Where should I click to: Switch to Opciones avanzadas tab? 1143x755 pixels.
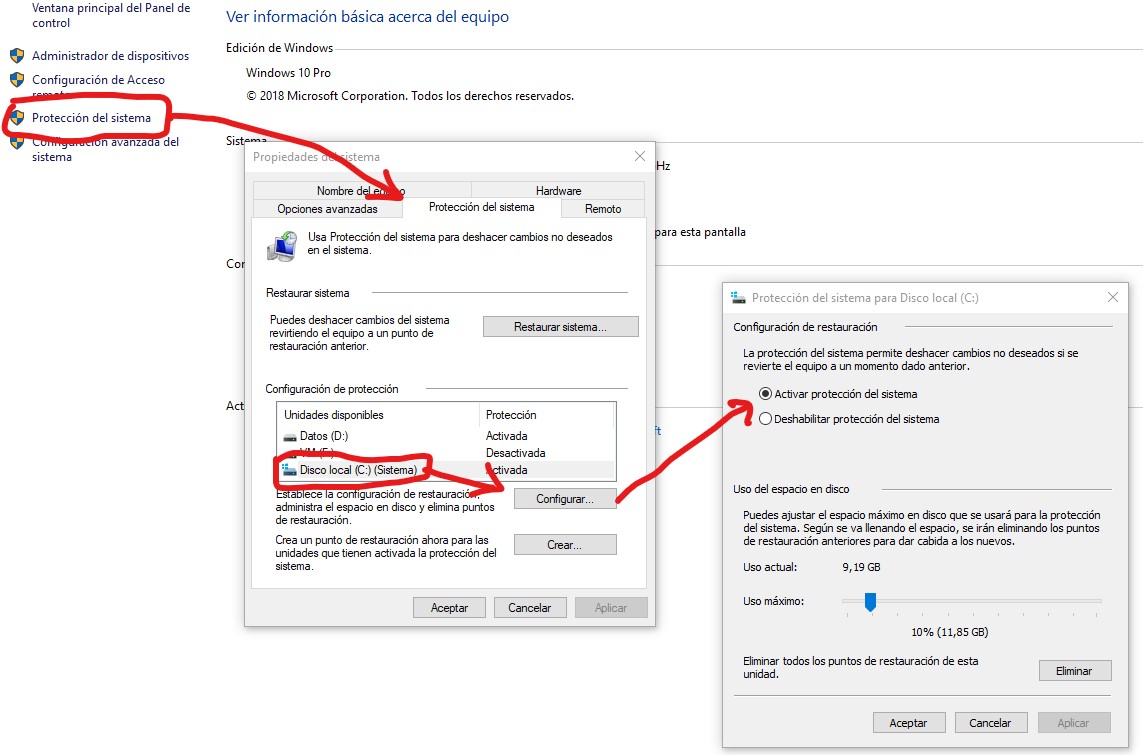[x=327, y=208]
